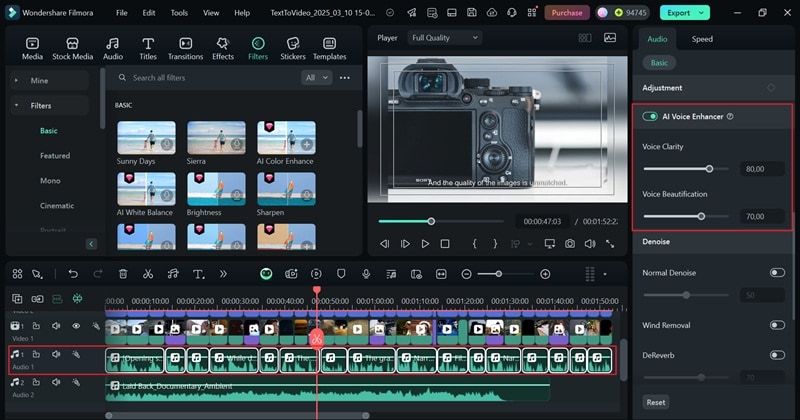Open the support headset icon
800x420 pixels.
click(512, 13)
